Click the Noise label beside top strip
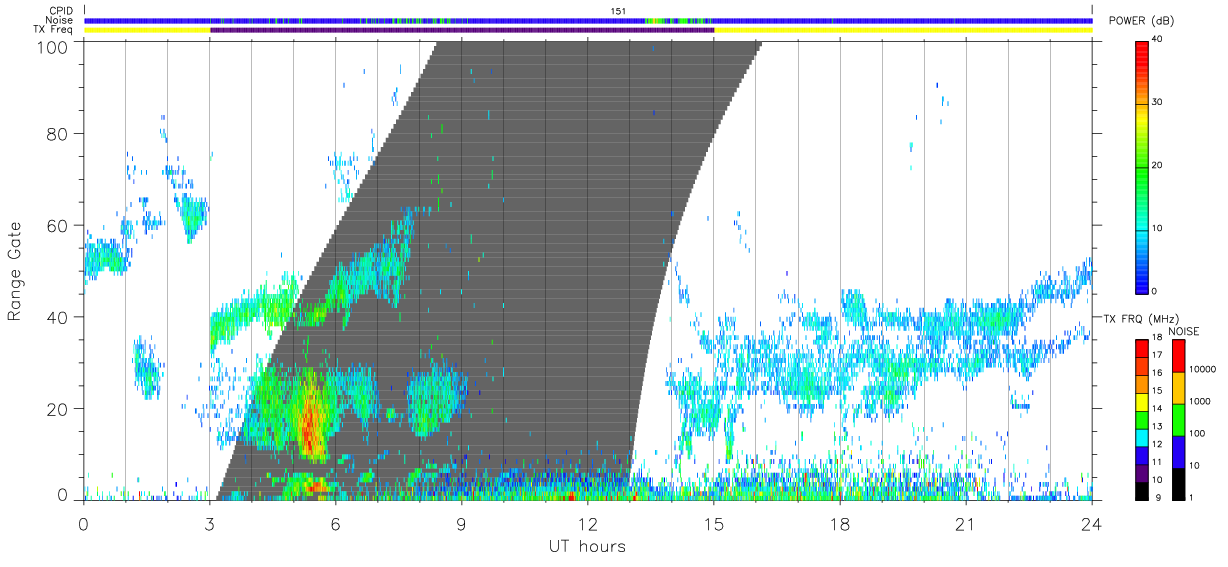 coord(61,20)
